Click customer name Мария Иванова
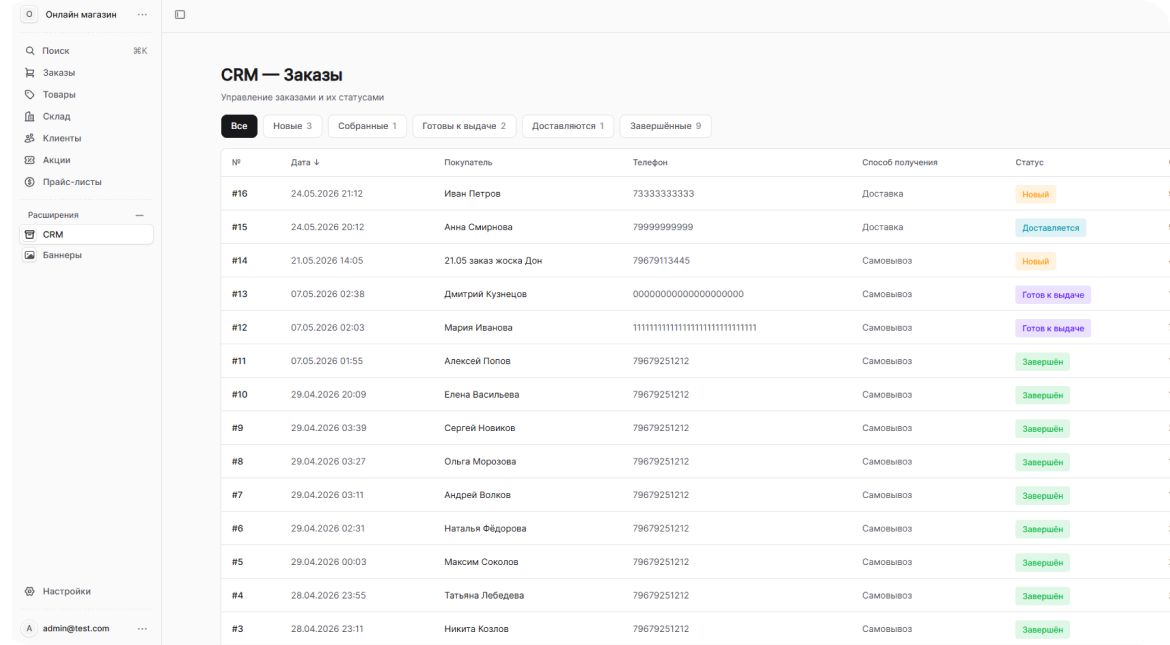Viewport: 1170px width, 645px height. pos(478,328)
